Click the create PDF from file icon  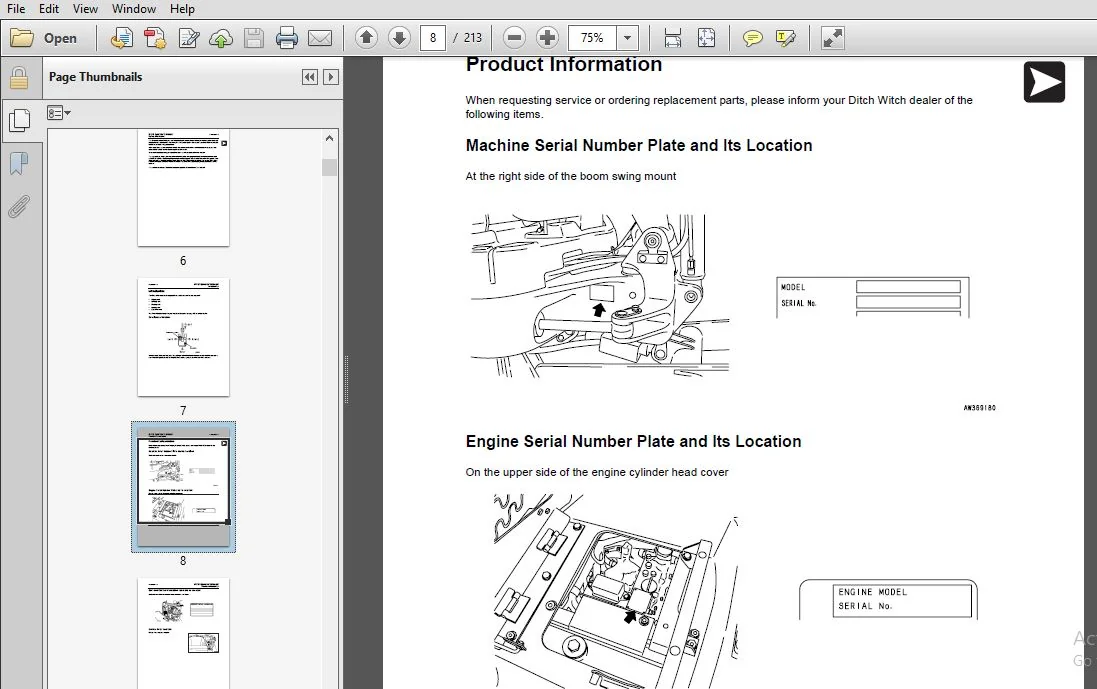click(122, 38)
